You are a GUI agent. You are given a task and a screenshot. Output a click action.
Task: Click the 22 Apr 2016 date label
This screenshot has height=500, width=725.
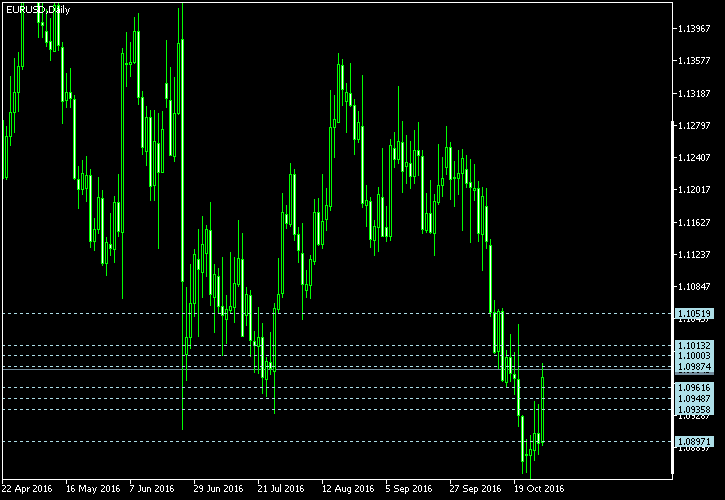[x=27, y=488]
